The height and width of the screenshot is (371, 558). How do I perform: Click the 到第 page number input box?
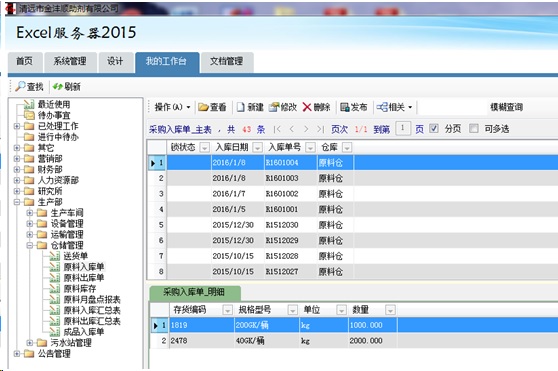[x=403, y=128]
